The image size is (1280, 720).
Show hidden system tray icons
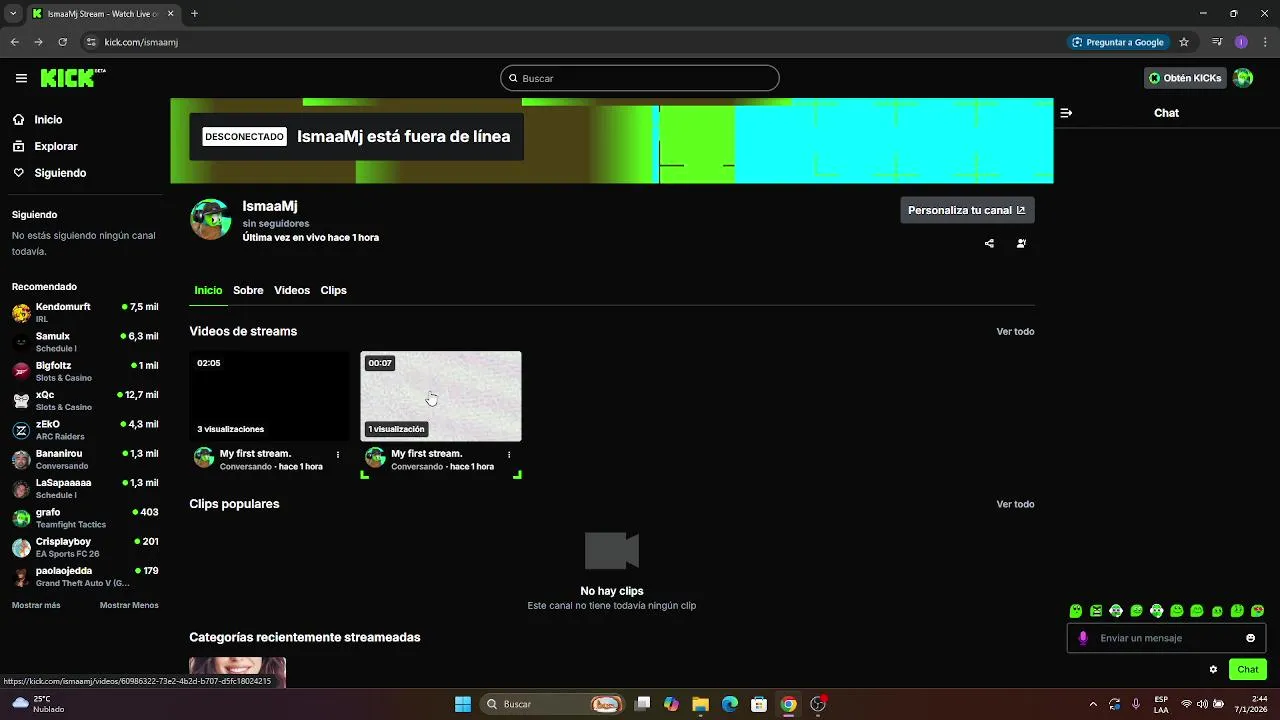(1092, 704)
